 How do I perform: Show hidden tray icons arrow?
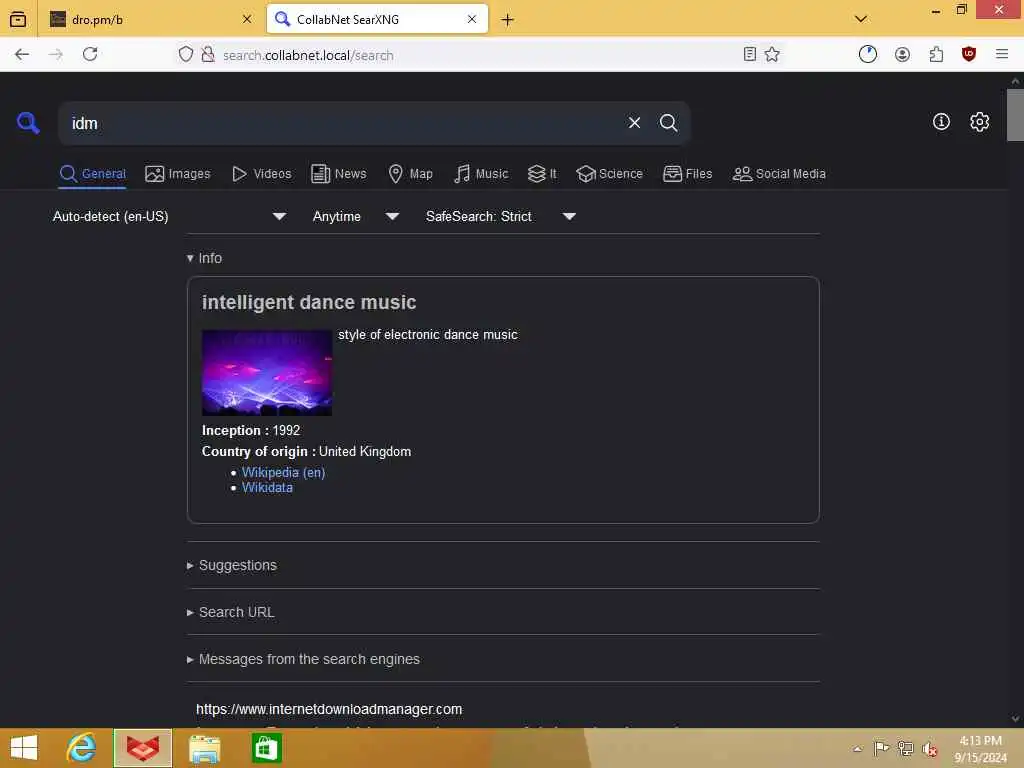pos(857,749)
